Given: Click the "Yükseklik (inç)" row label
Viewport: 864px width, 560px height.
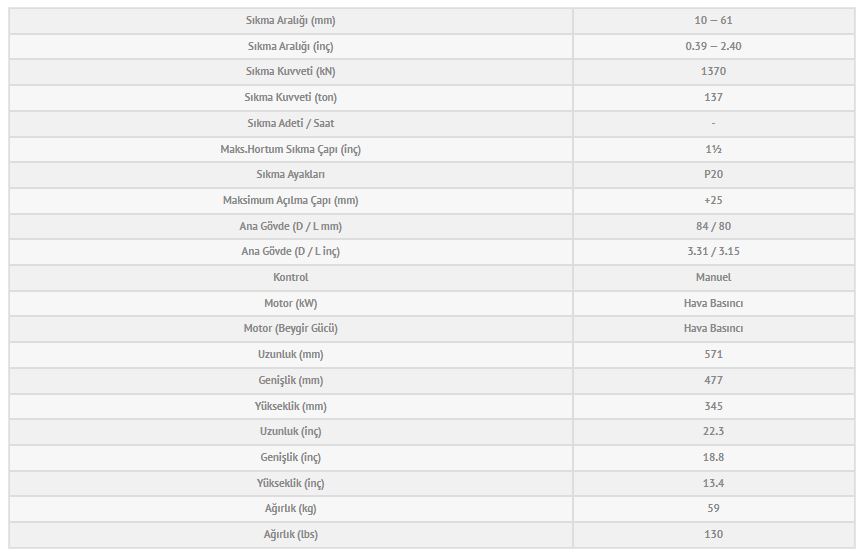Looking at the screenshot, I should click(290, 483).
